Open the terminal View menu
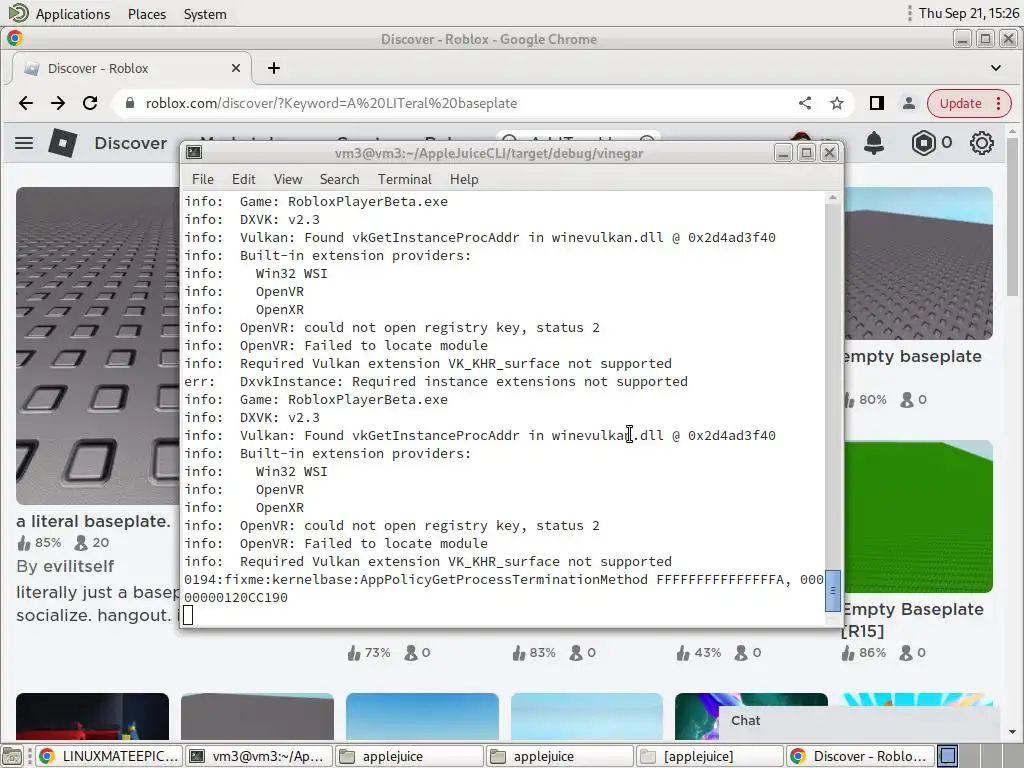1024x768 pixels. tap(288, 179)
